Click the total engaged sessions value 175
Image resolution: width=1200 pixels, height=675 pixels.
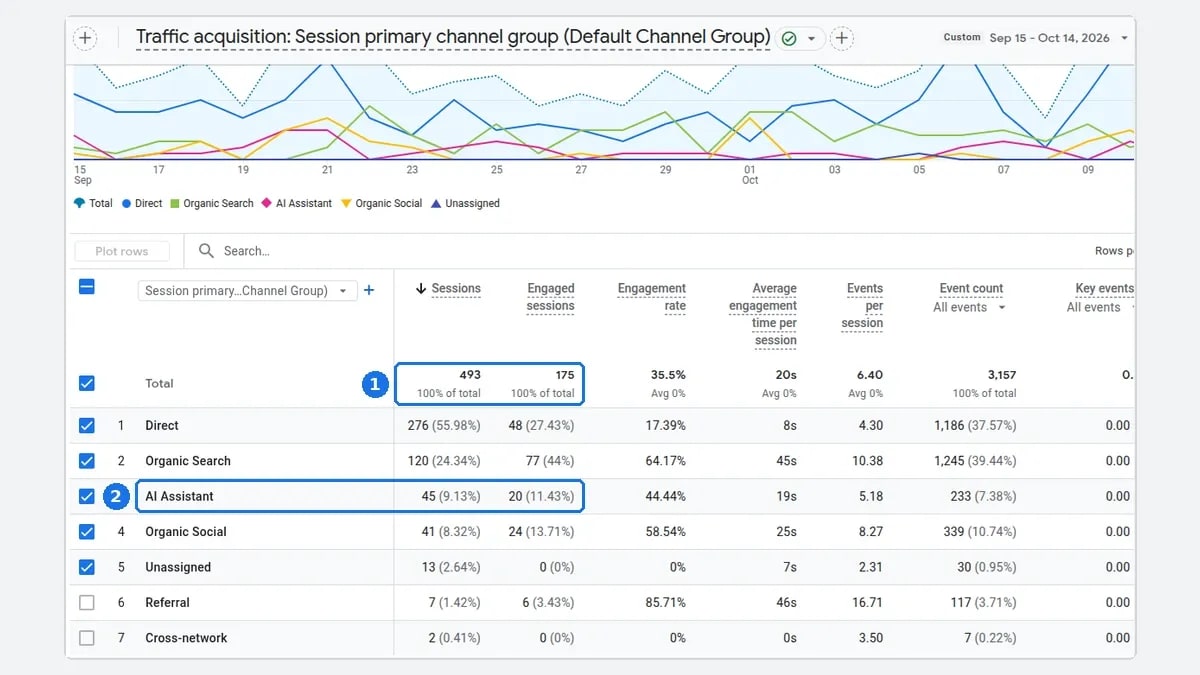[565, 375]
